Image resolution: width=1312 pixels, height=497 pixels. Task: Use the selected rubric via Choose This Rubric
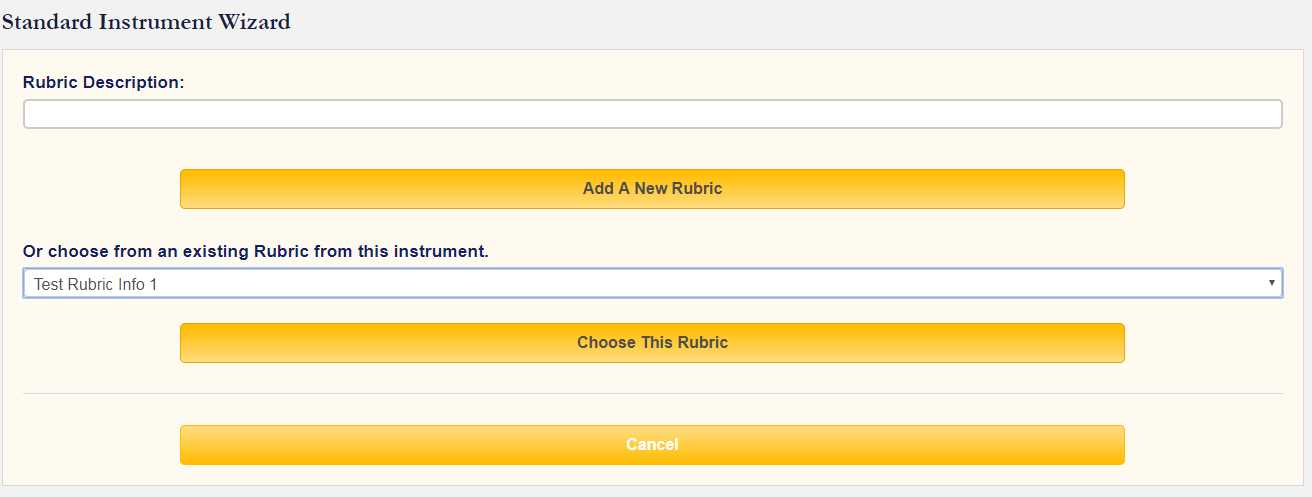[x=652, y=342]
